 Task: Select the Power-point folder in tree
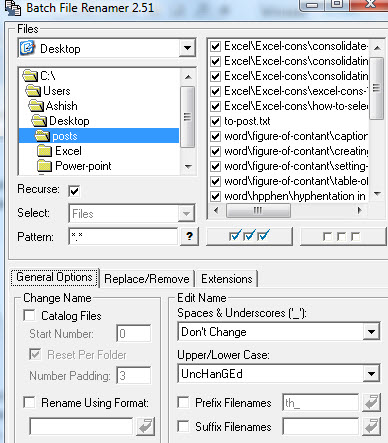(83, 166)
